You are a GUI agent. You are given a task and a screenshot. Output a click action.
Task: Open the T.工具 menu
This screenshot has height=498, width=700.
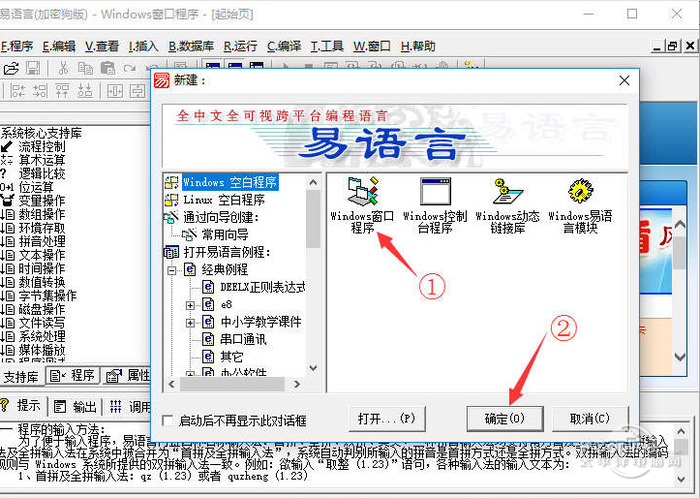pyautogui.click(x=327, y=46)
